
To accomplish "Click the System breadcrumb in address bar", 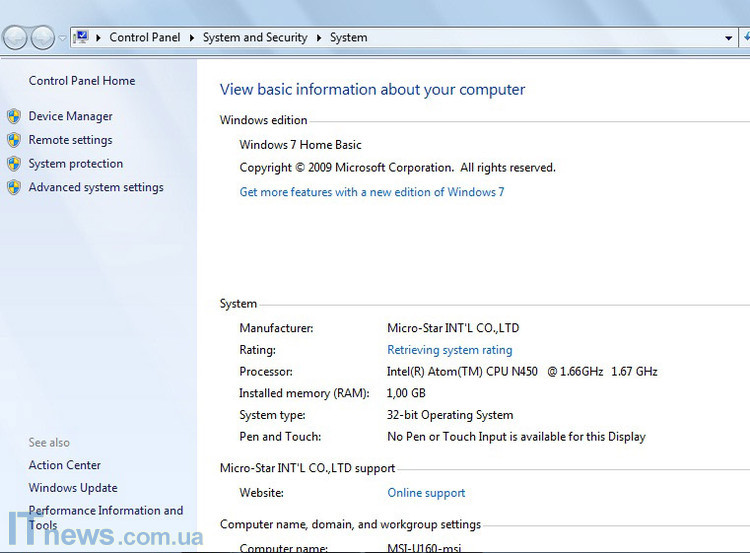I will click(x=348, y=38).
